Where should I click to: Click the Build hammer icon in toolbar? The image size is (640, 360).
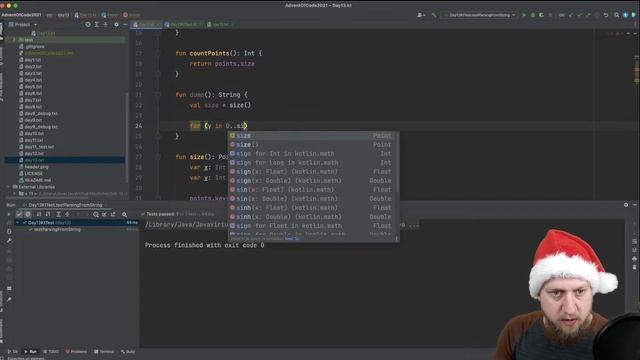click(x=434, y=15)
